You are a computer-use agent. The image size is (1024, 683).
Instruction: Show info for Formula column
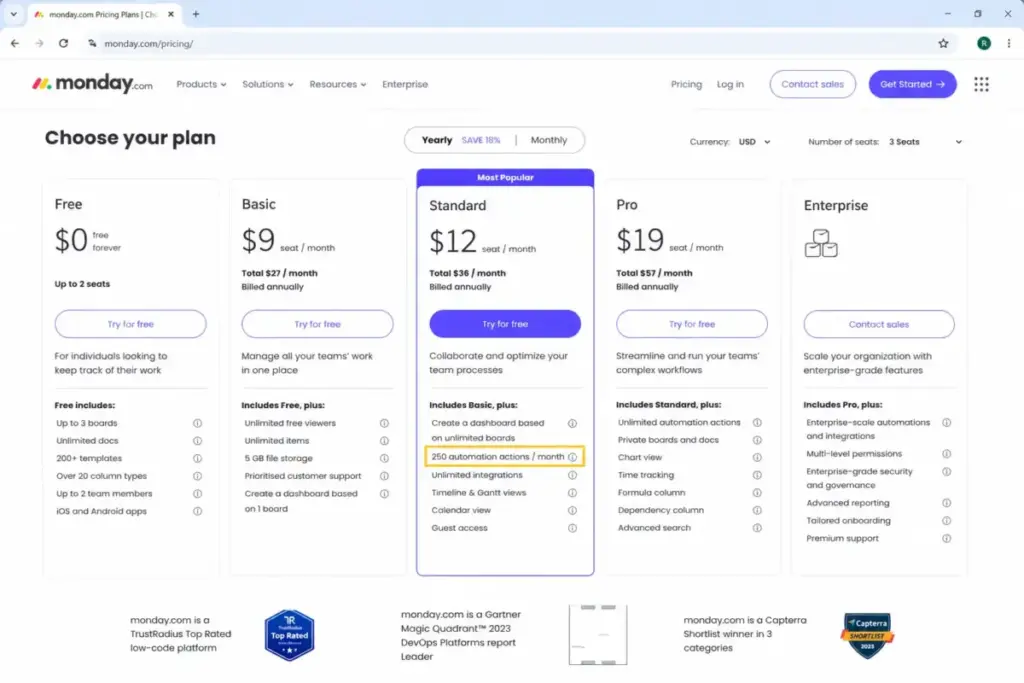[x=757, y=492]
